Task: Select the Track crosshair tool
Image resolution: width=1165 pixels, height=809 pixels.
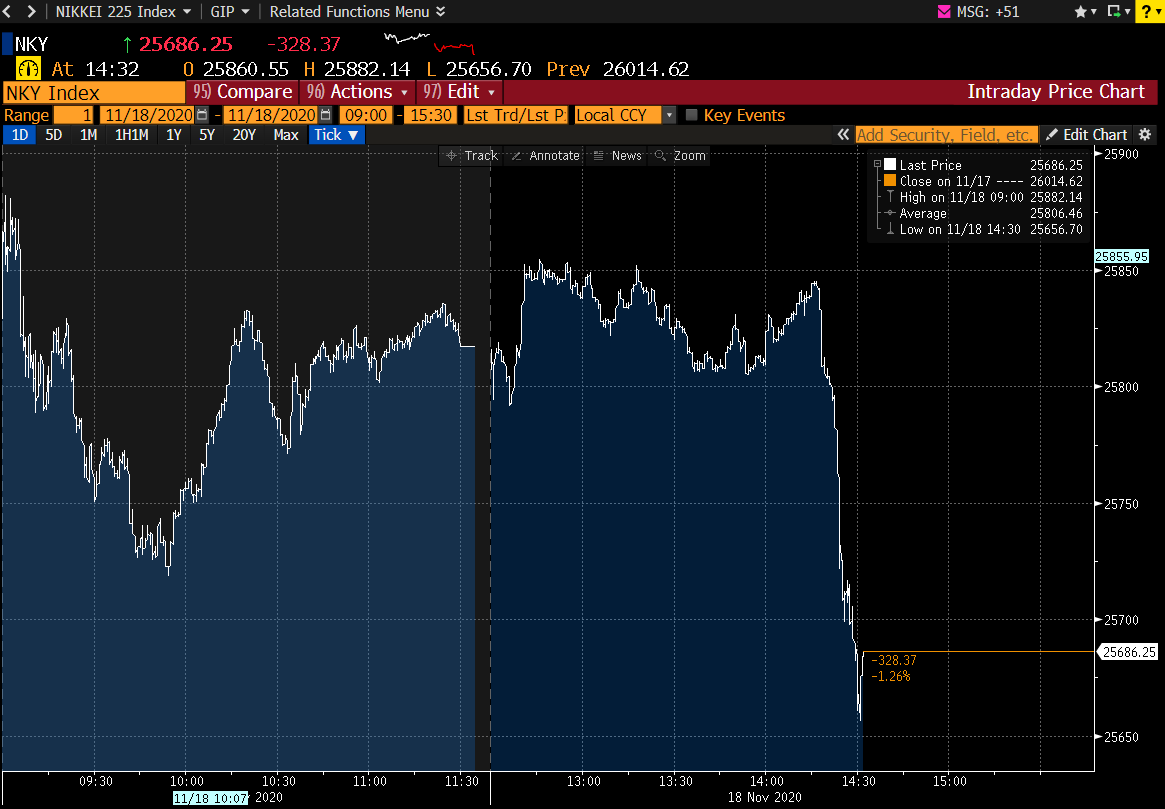Action: pyautogui.click(x=471, y=156)
